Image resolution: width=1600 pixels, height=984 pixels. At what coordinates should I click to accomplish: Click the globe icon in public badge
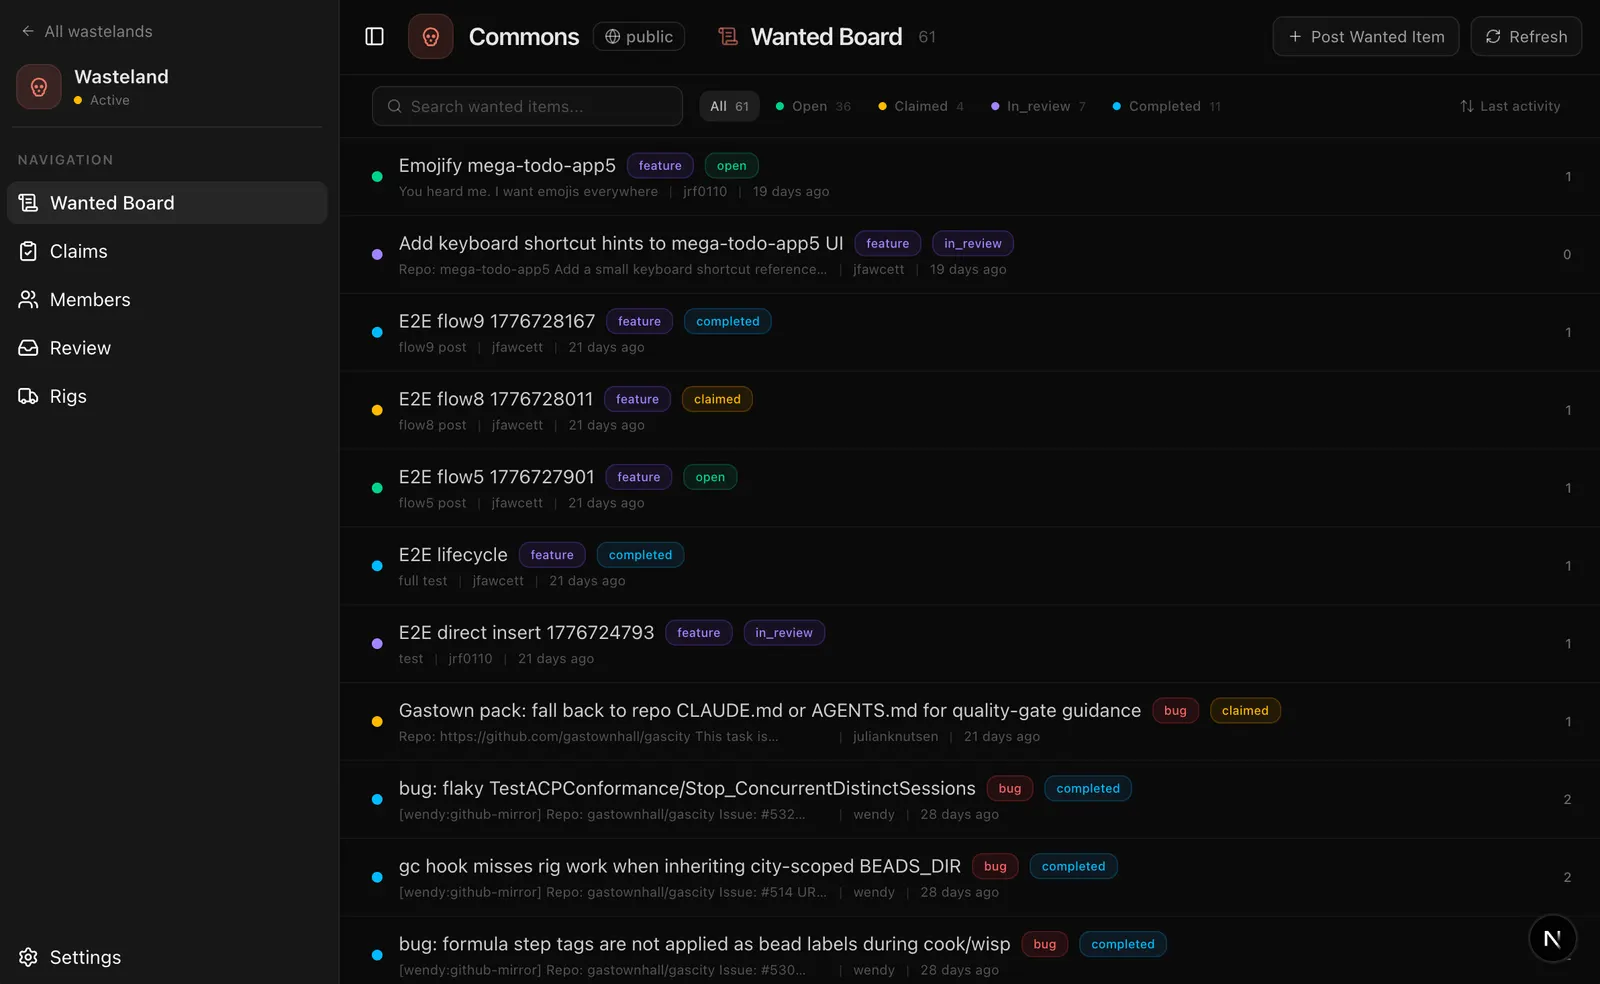pyautogui.click(x=613, y=37)
